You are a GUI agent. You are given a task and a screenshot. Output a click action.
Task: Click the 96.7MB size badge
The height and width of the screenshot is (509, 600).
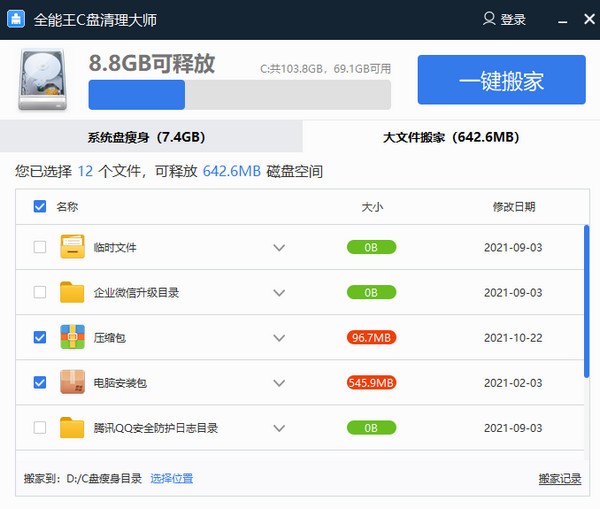pos(371,338)
